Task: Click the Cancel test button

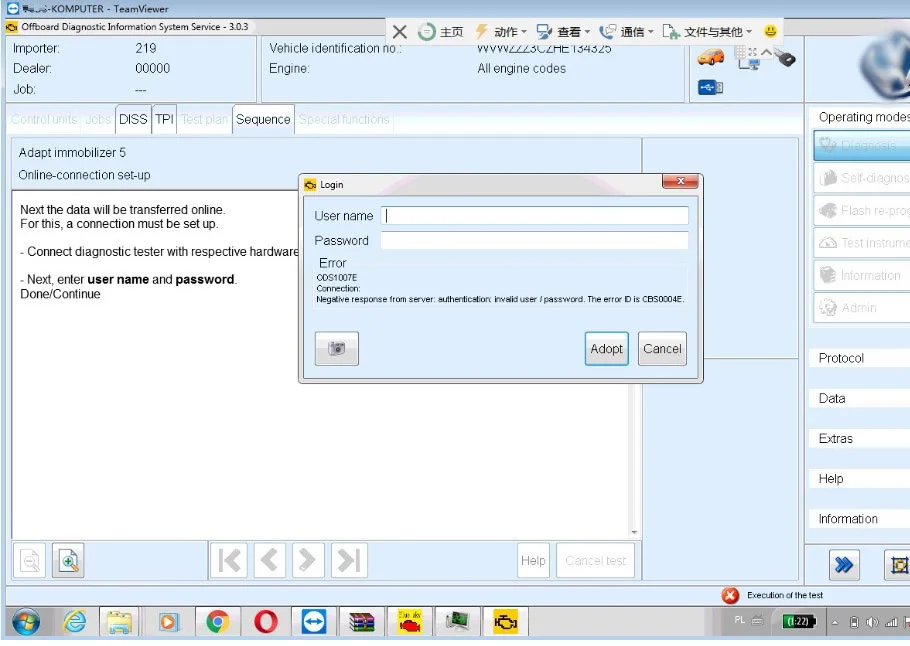Action: (595, 561)
